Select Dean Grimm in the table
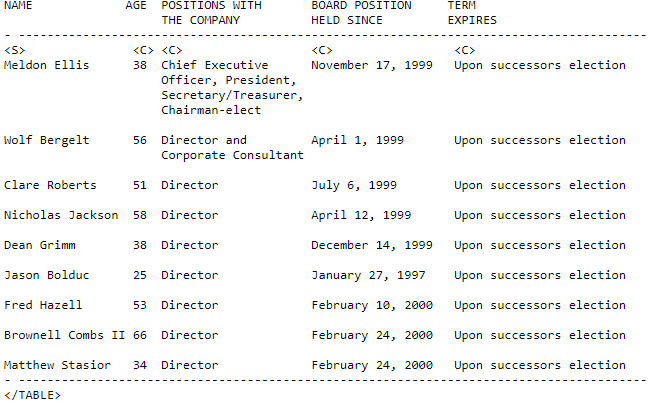The height and width of the screenshot is (408, 654). click(40, 245)
